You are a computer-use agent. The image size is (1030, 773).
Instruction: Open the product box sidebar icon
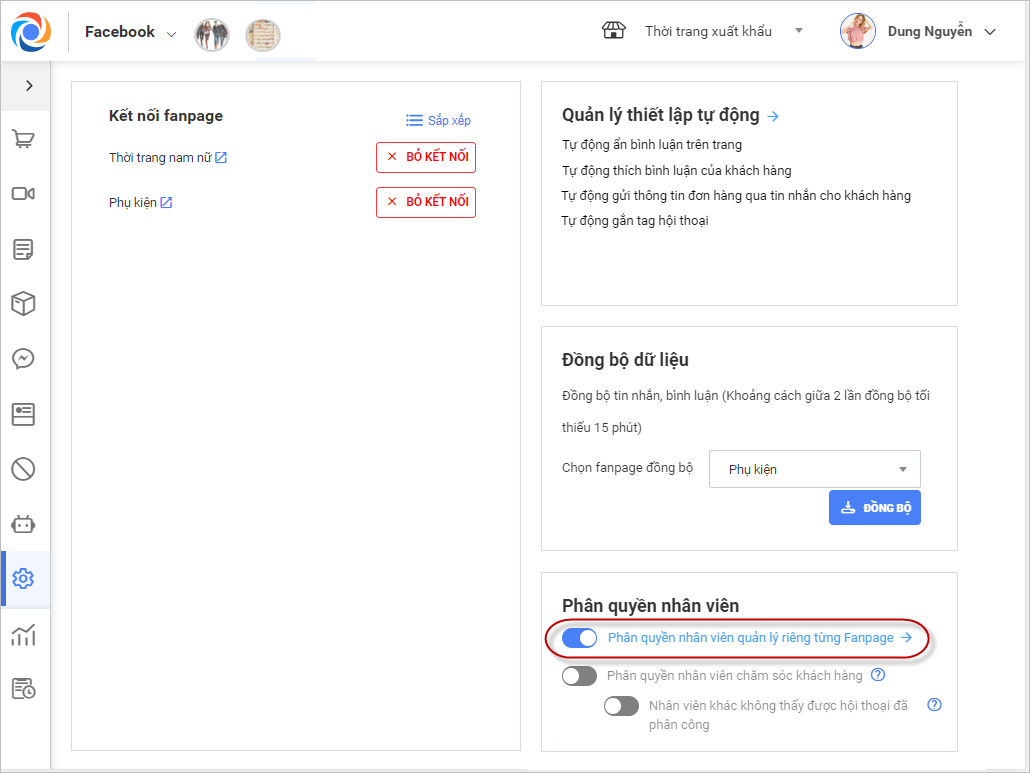click(x=23, y=303)
